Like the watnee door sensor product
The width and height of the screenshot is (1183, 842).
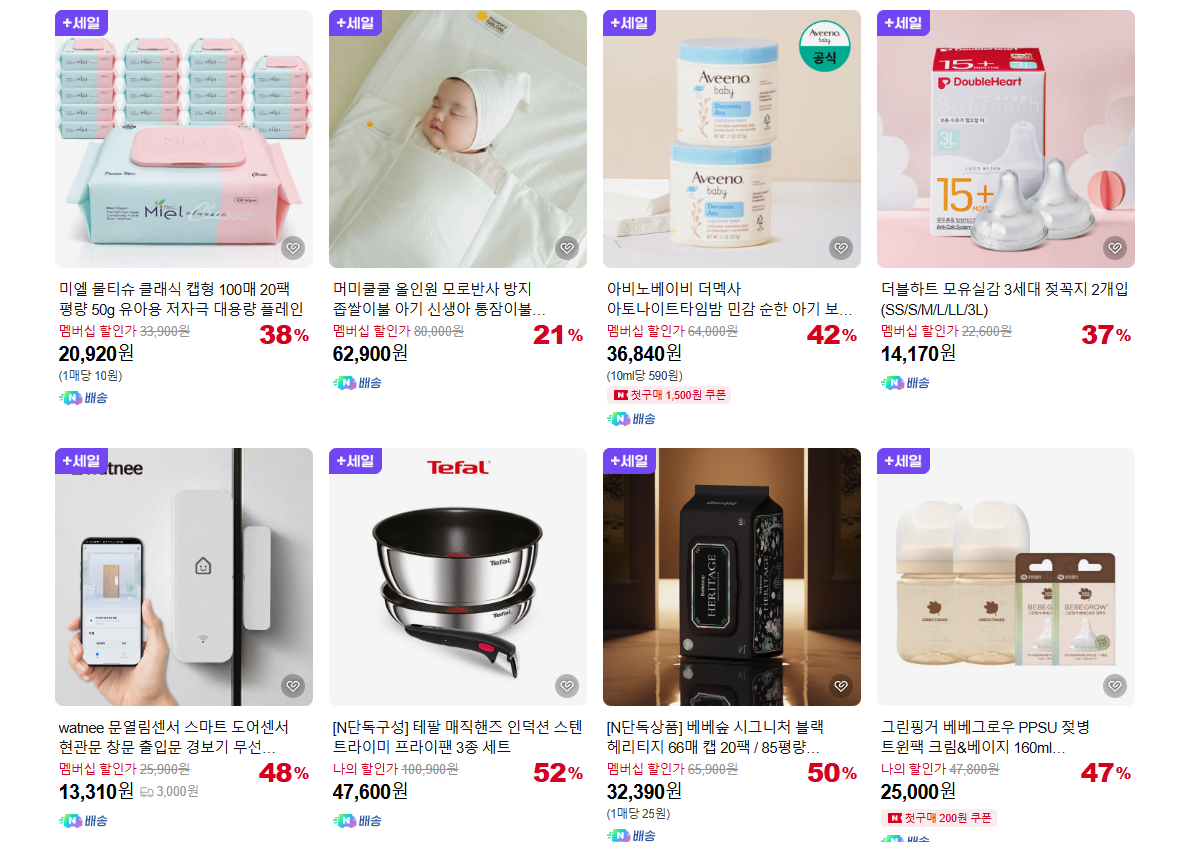[293, 686]
